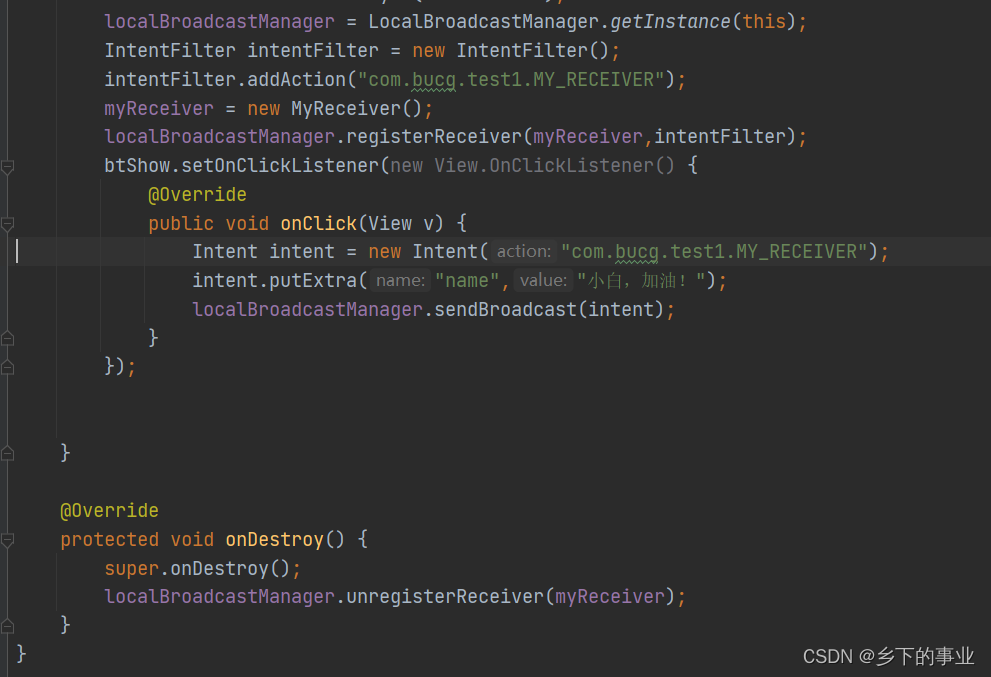This screenshot has width=991, height=677.
Task: Click 'intent.putExtra' method call
Action: 274,280
